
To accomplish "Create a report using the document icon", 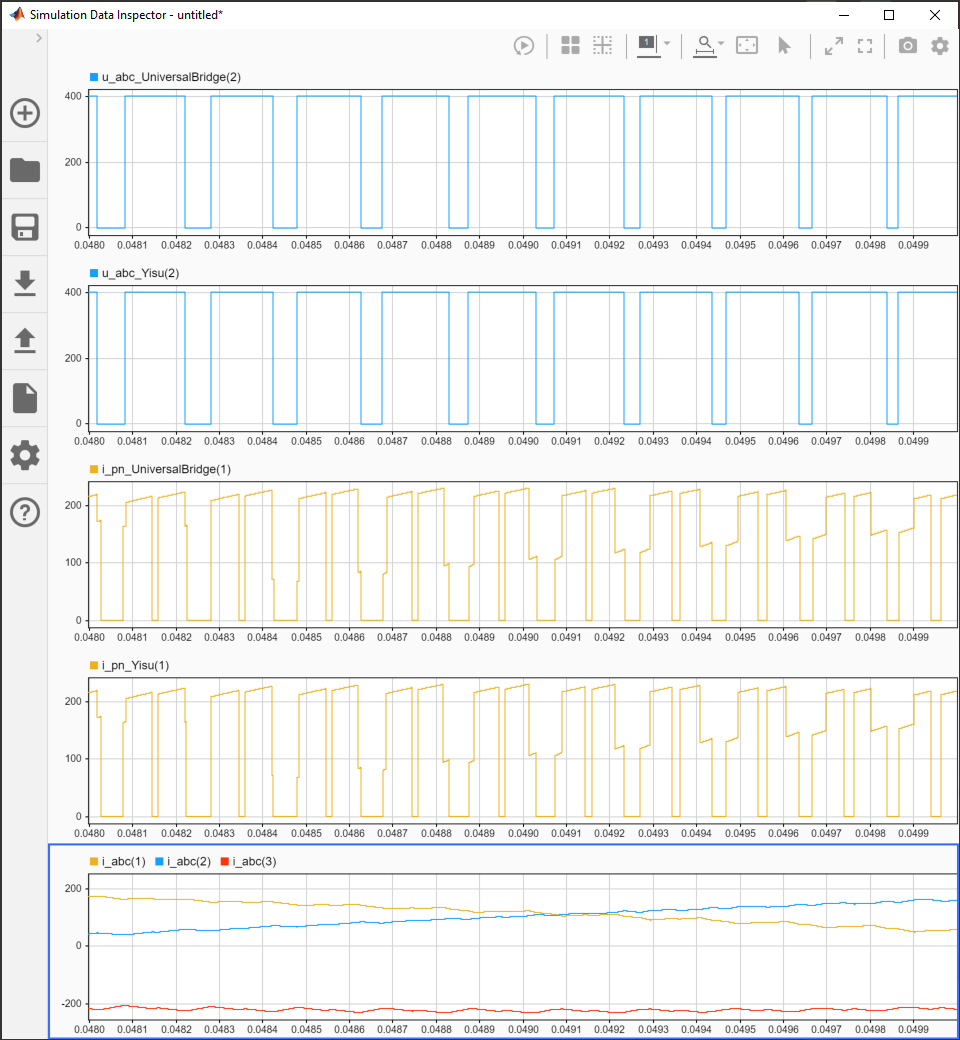I will pos(25,398).
